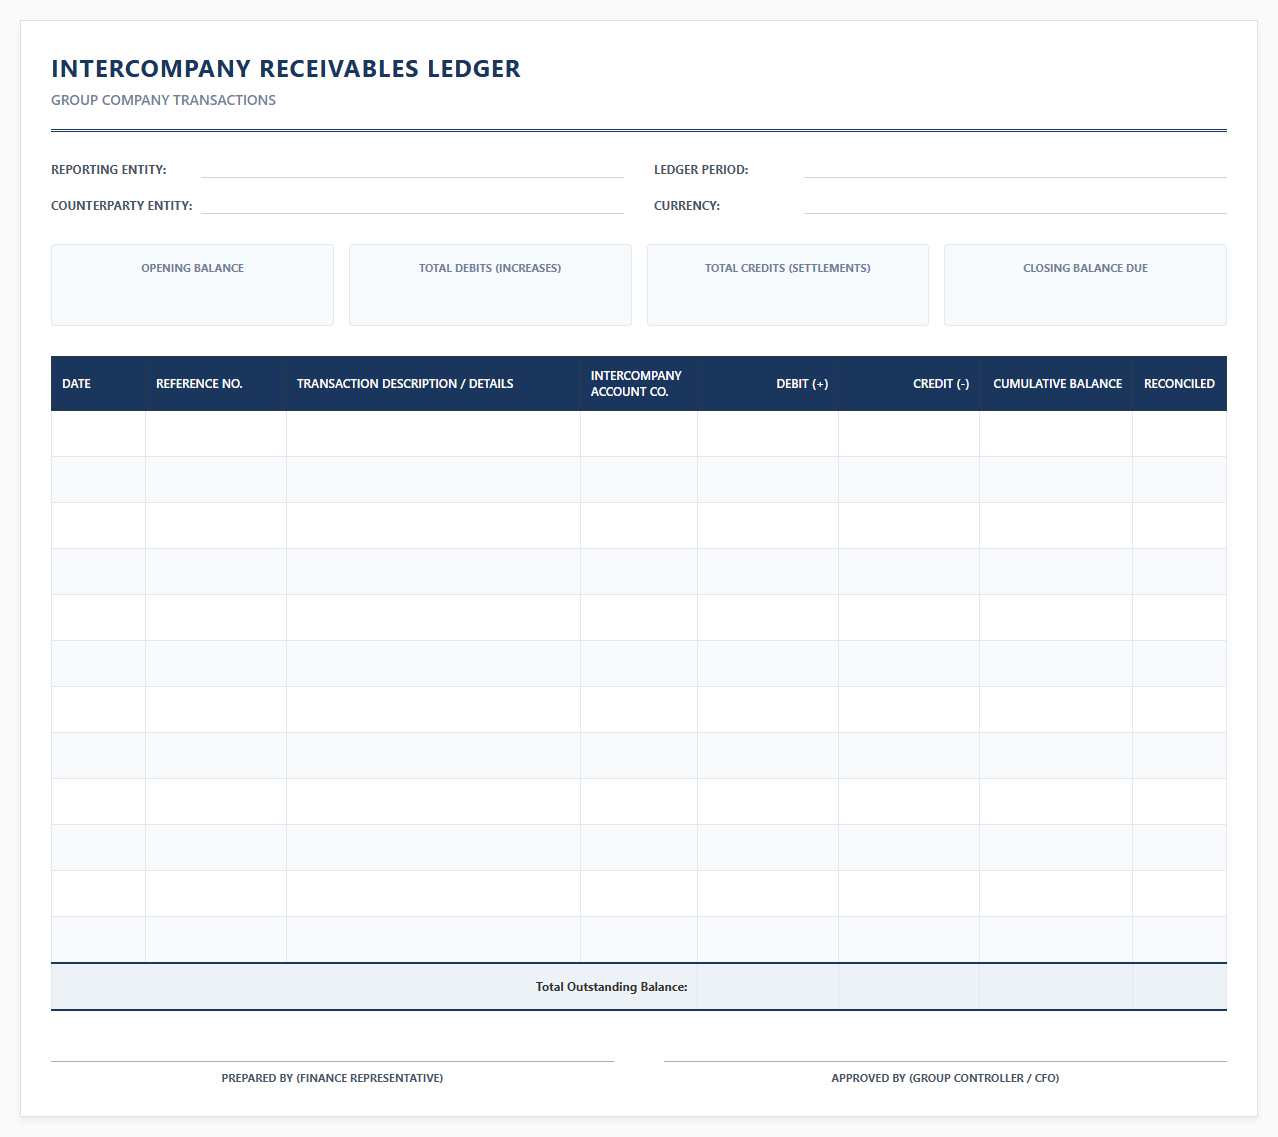Viewport: 1278px width, 1137px height.
Task: Click the RECONCILED column header
Action: 1180,384
